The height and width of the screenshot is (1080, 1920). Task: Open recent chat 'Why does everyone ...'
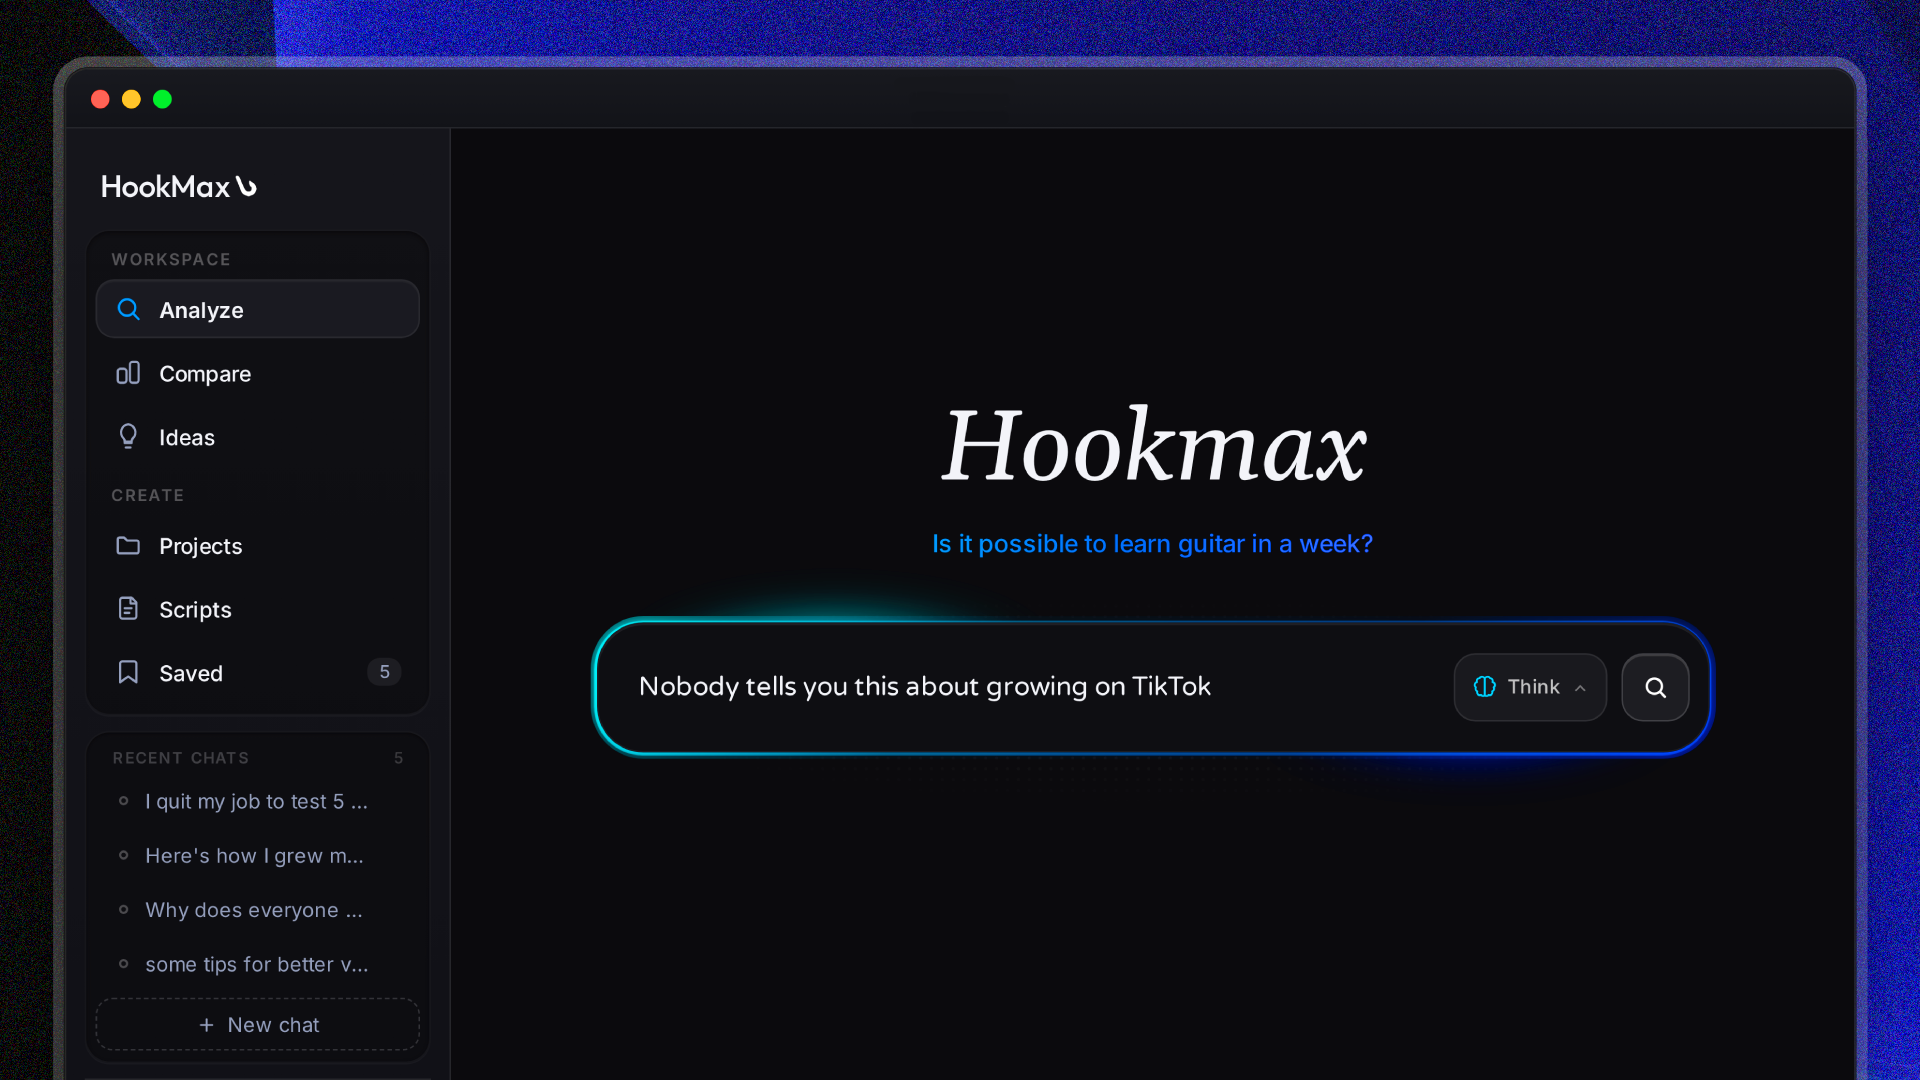point(254,910)
